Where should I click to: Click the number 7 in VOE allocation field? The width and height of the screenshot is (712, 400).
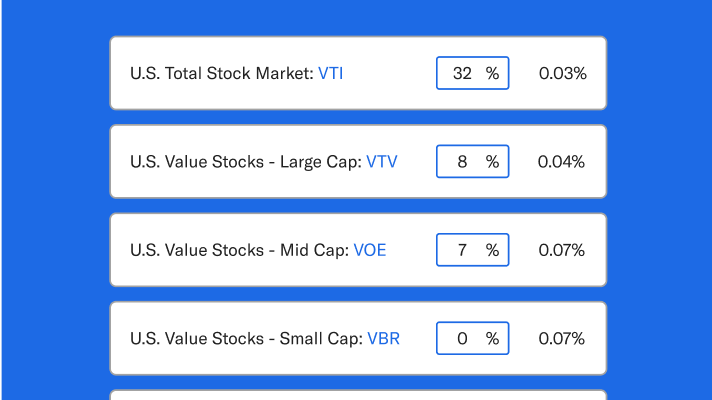pos(462,250)
